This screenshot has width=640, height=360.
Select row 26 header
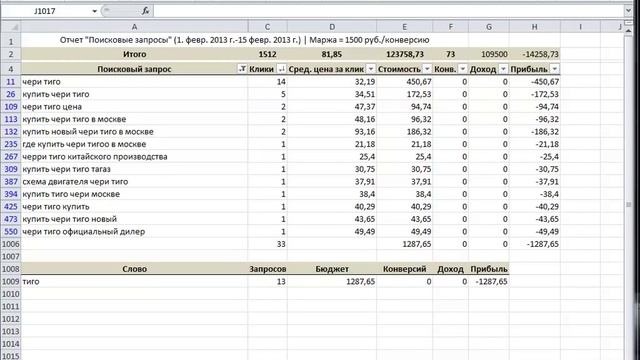(11, 94)
